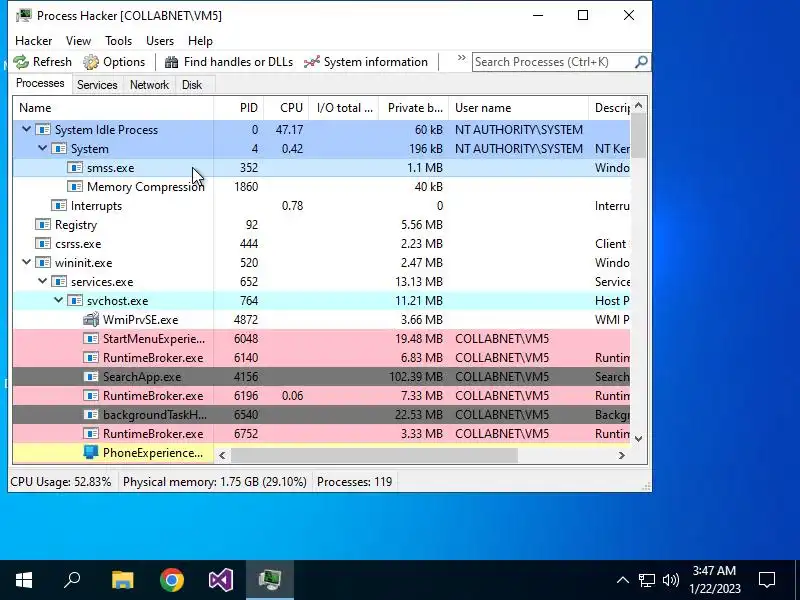
Task: Show hidden system tray icons
Action: (622, 580)
